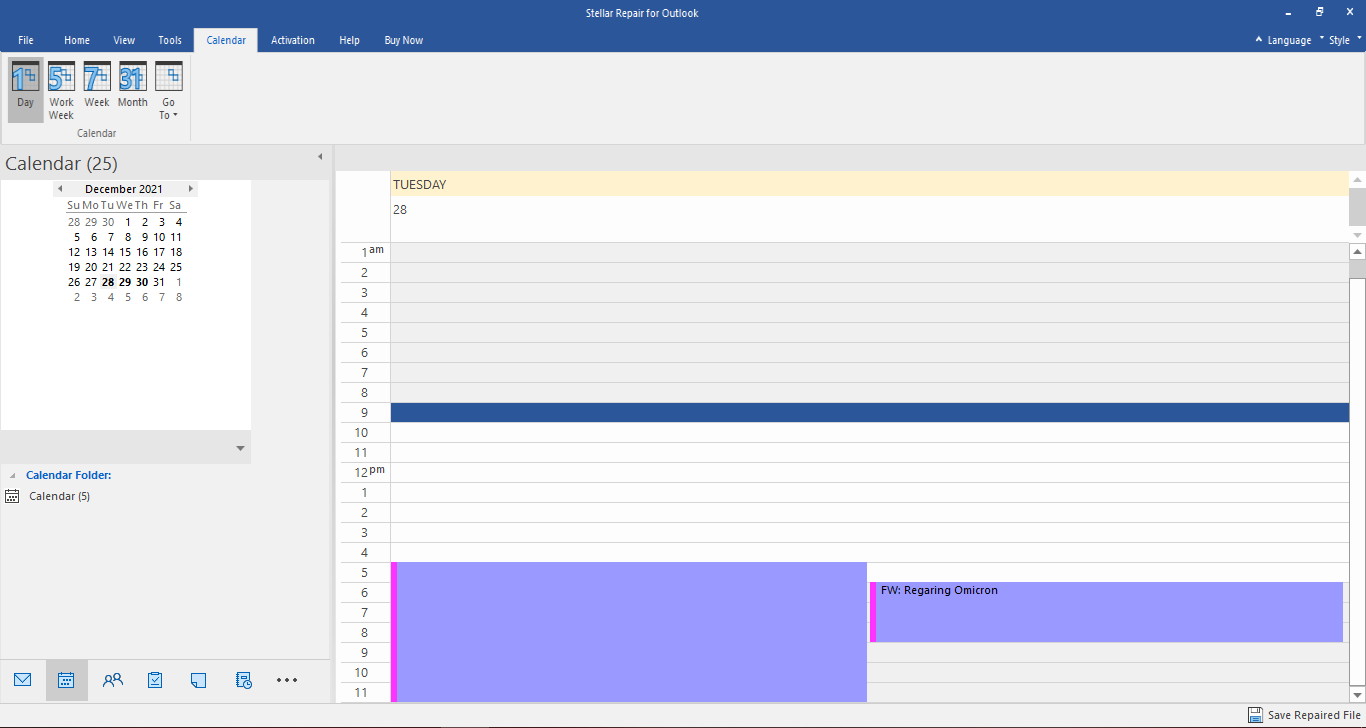Select December 28 in mini calendar
Viewport: 1366px width, 728px height.
point(108,282)
